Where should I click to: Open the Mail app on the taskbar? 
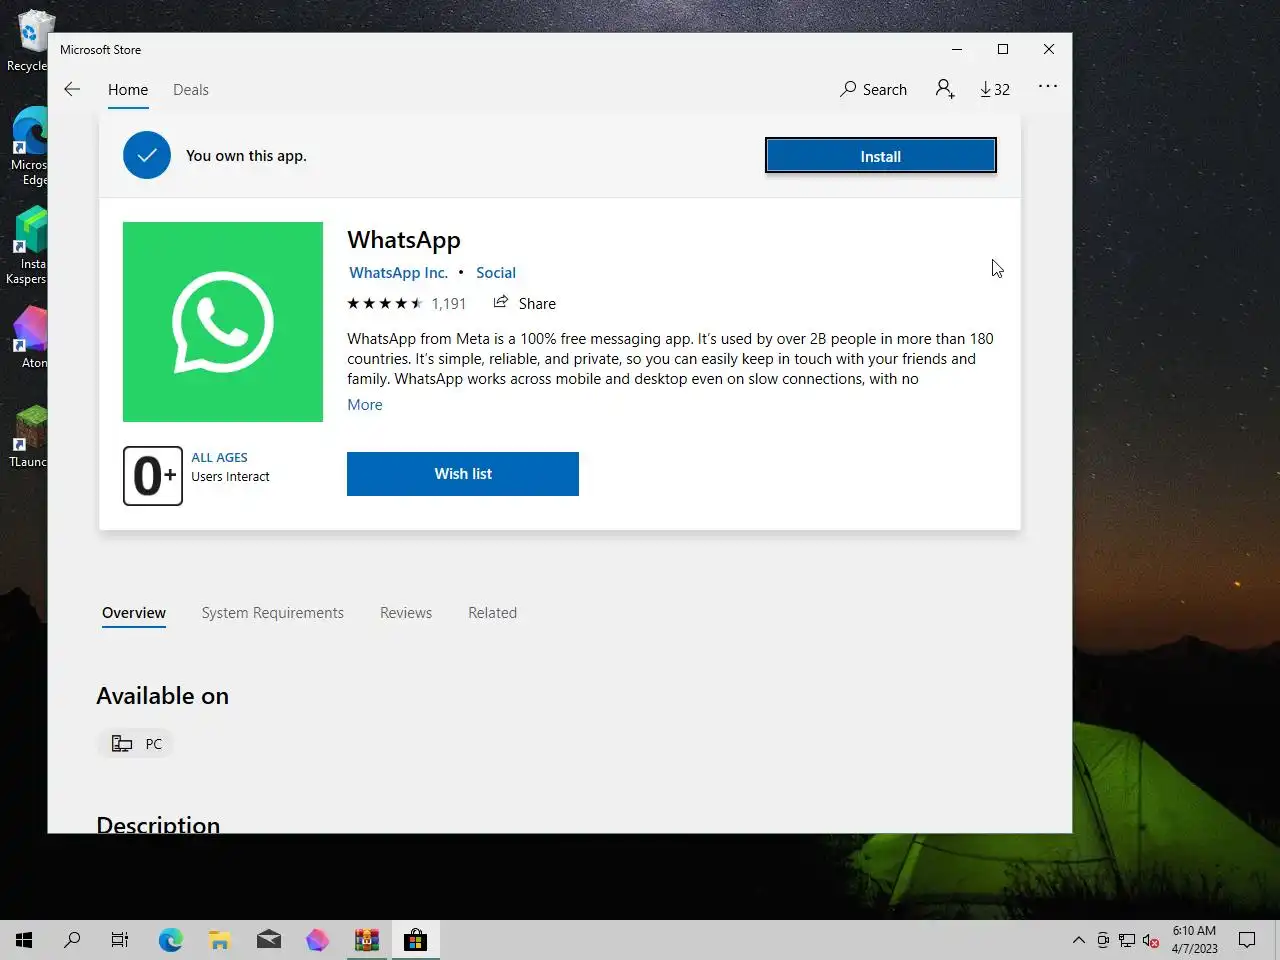[269, 940]
